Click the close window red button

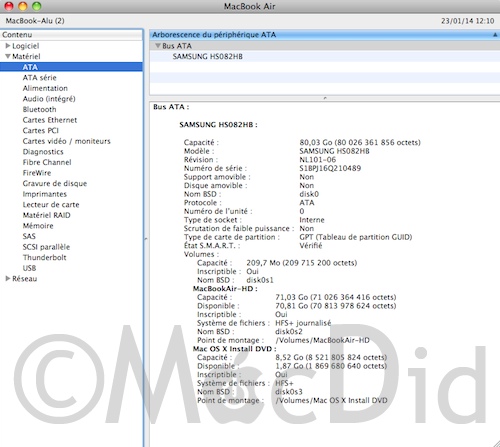click(x=9, y=6)
